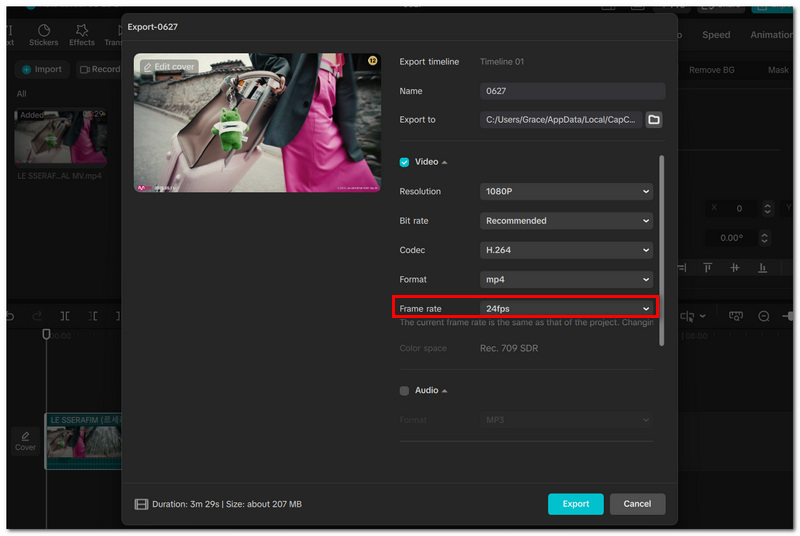800x536 pixels.
Task: Click the Export button
Action: pyautogui.click(x=576, y=504)
